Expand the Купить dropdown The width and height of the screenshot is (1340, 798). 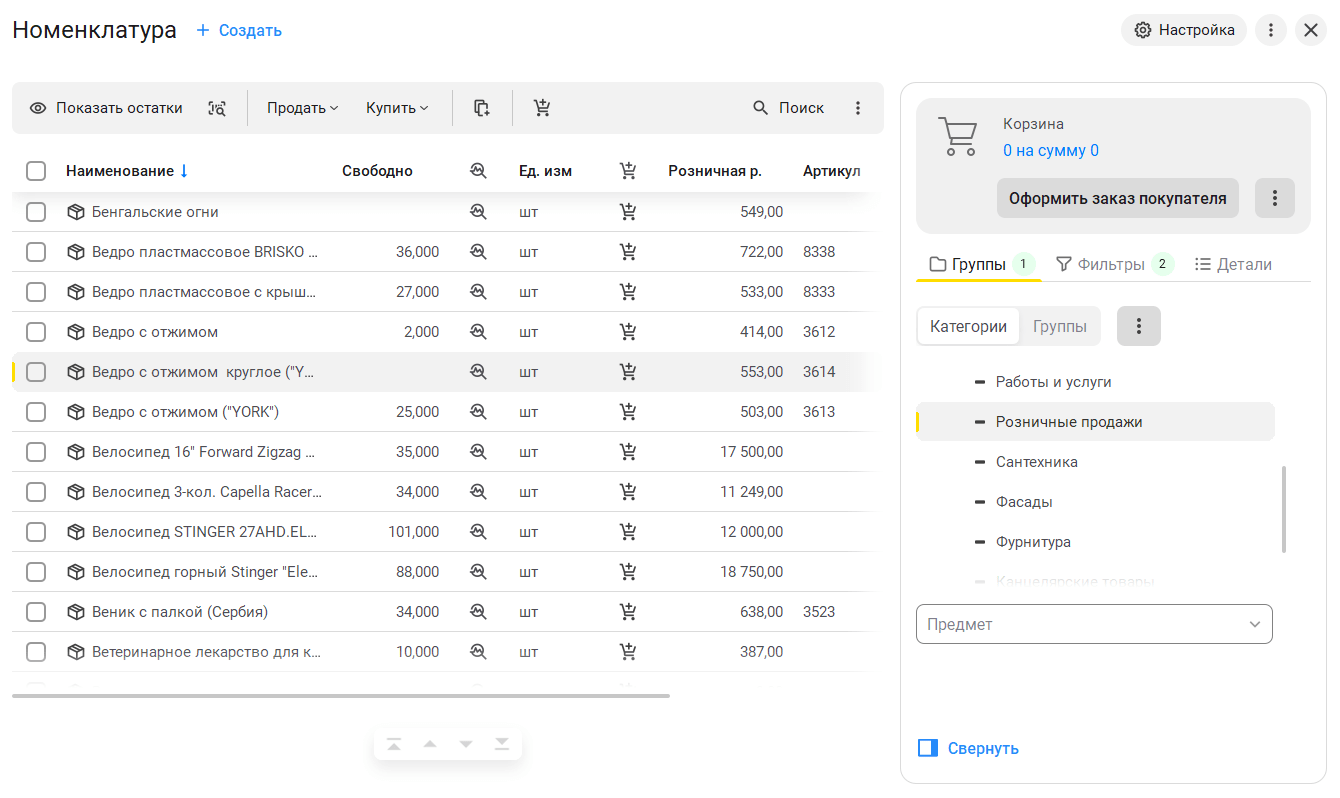point(397,108)
